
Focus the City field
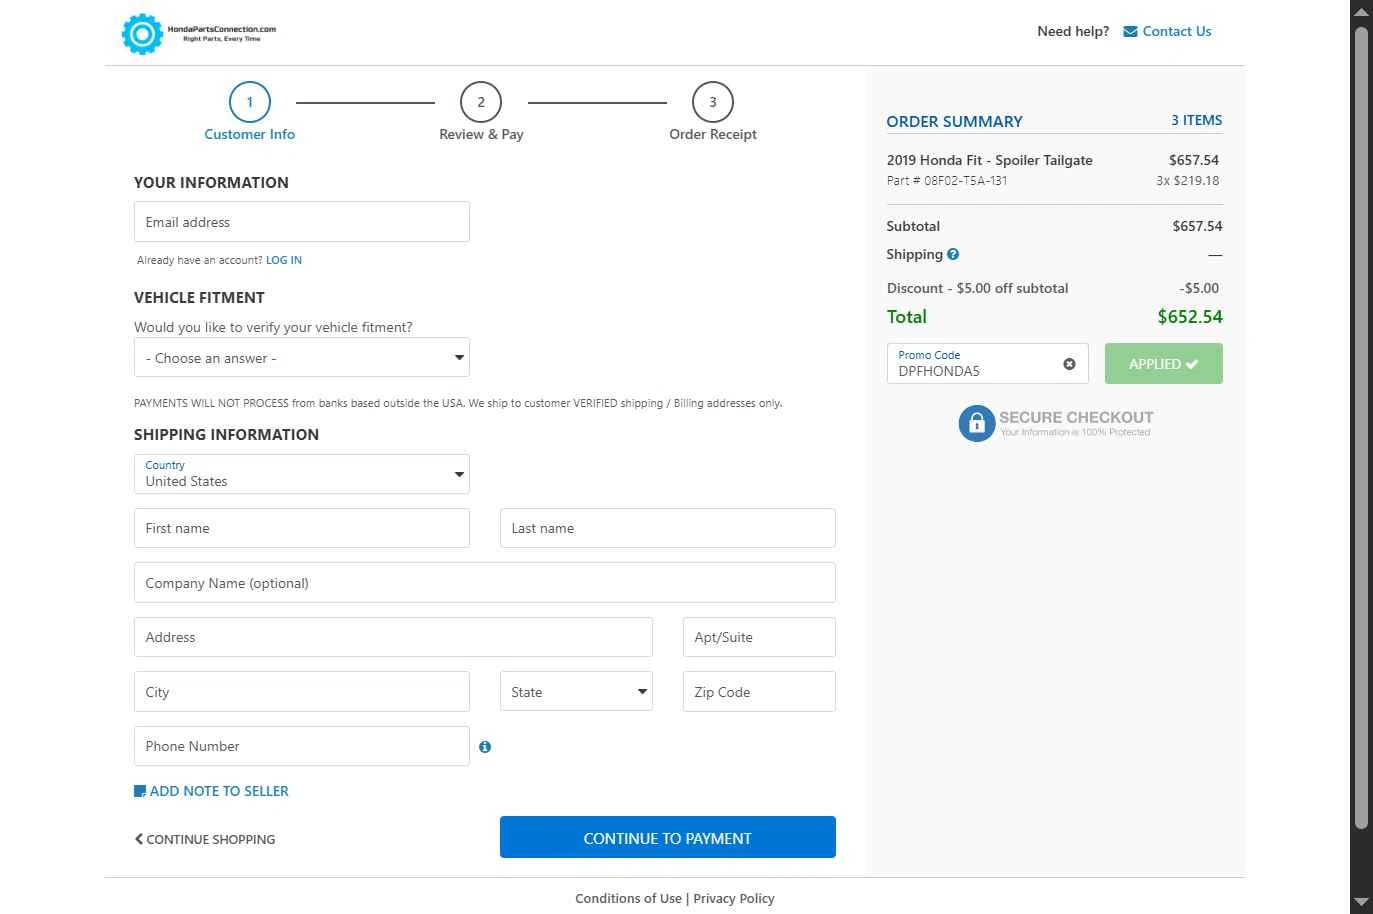(302, 692)
